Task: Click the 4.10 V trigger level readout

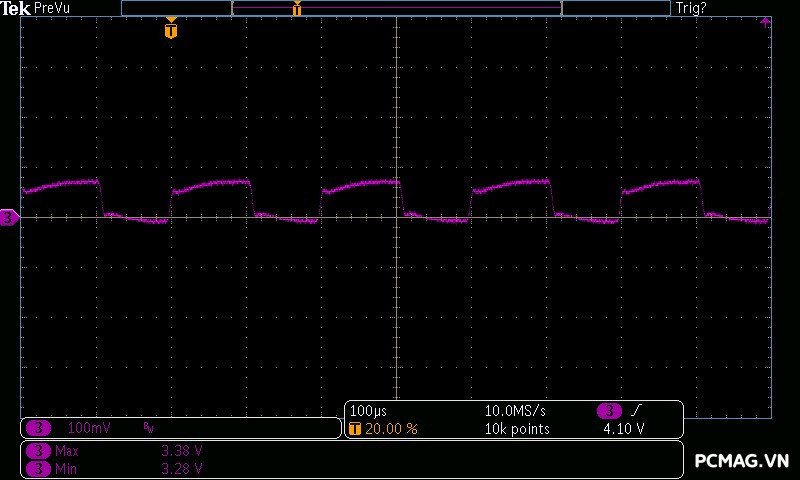Action: [x=623, y=429]
